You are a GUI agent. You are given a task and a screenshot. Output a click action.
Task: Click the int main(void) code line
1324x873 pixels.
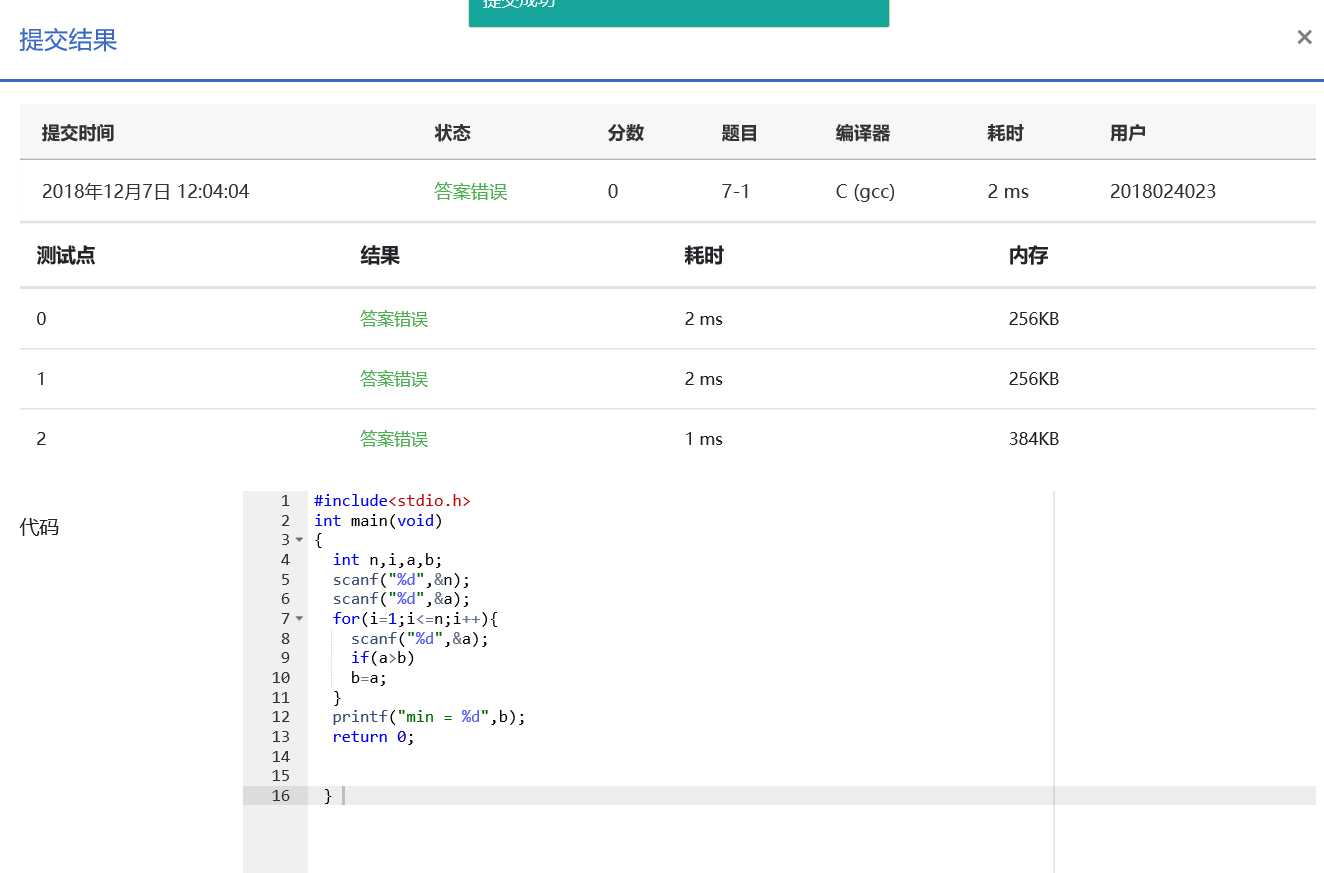pos(378,521)
